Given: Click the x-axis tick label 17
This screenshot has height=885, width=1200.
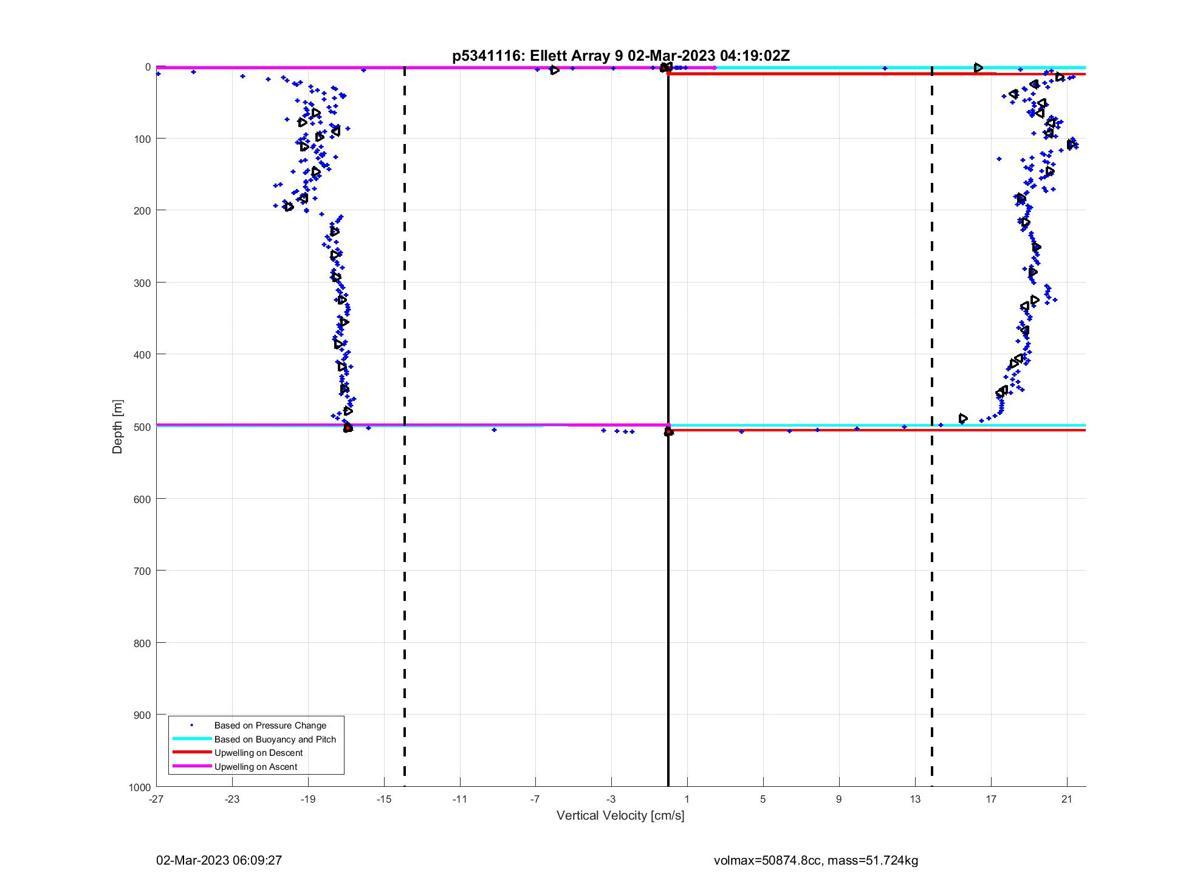Looking at the screenshot, I should click(991, 799).
